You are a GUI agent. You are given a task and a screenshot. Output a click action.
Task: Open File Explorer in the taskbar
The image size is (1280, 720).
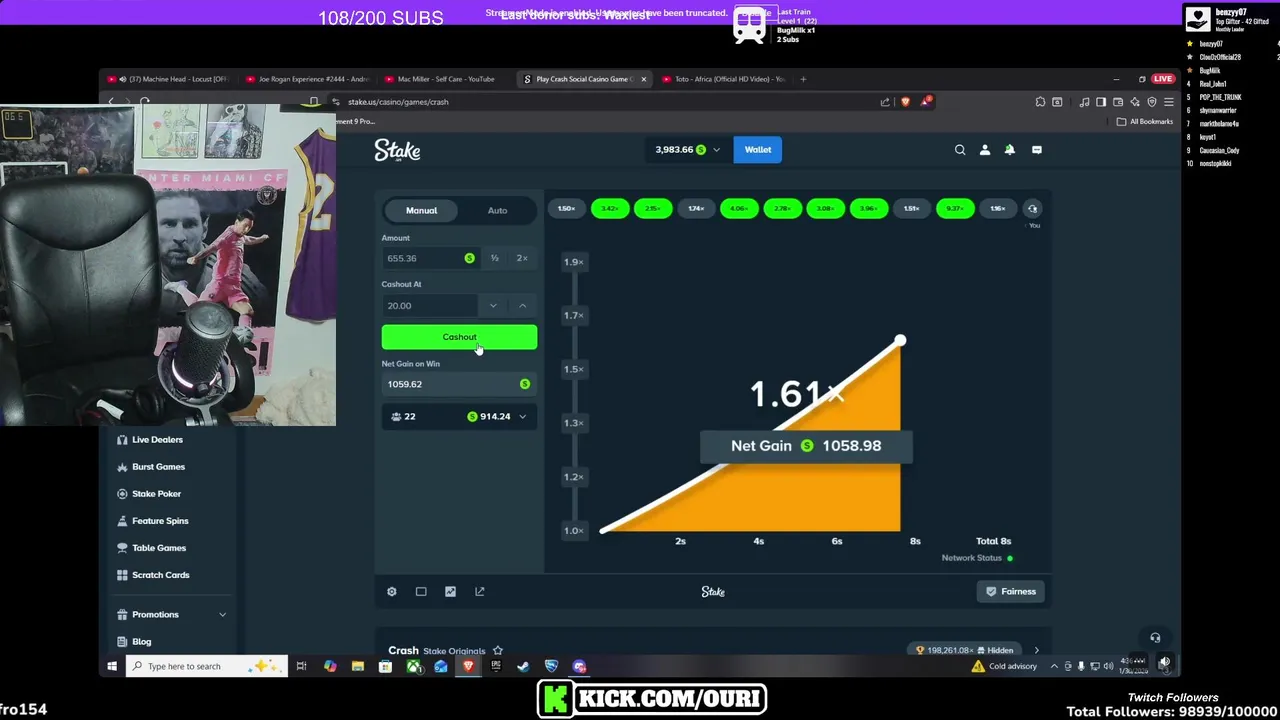tap(357, 666)
